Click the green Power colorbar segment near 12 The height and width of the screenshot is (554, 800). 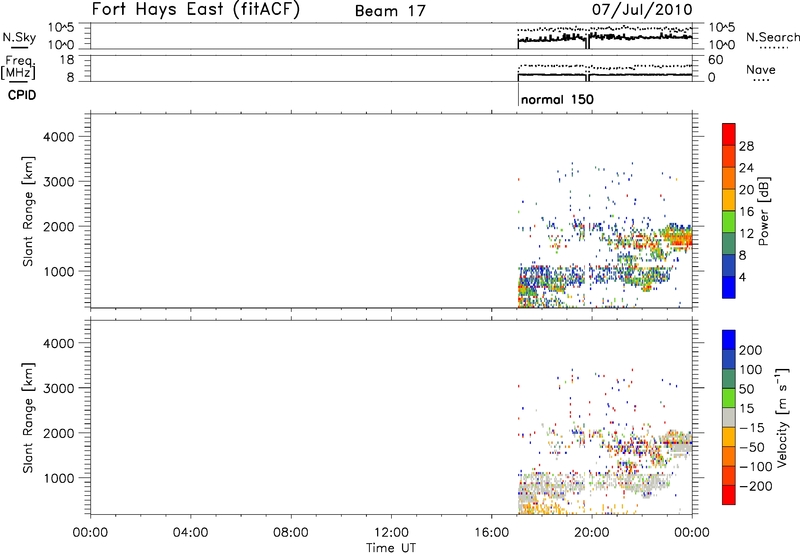coord(729,221)
